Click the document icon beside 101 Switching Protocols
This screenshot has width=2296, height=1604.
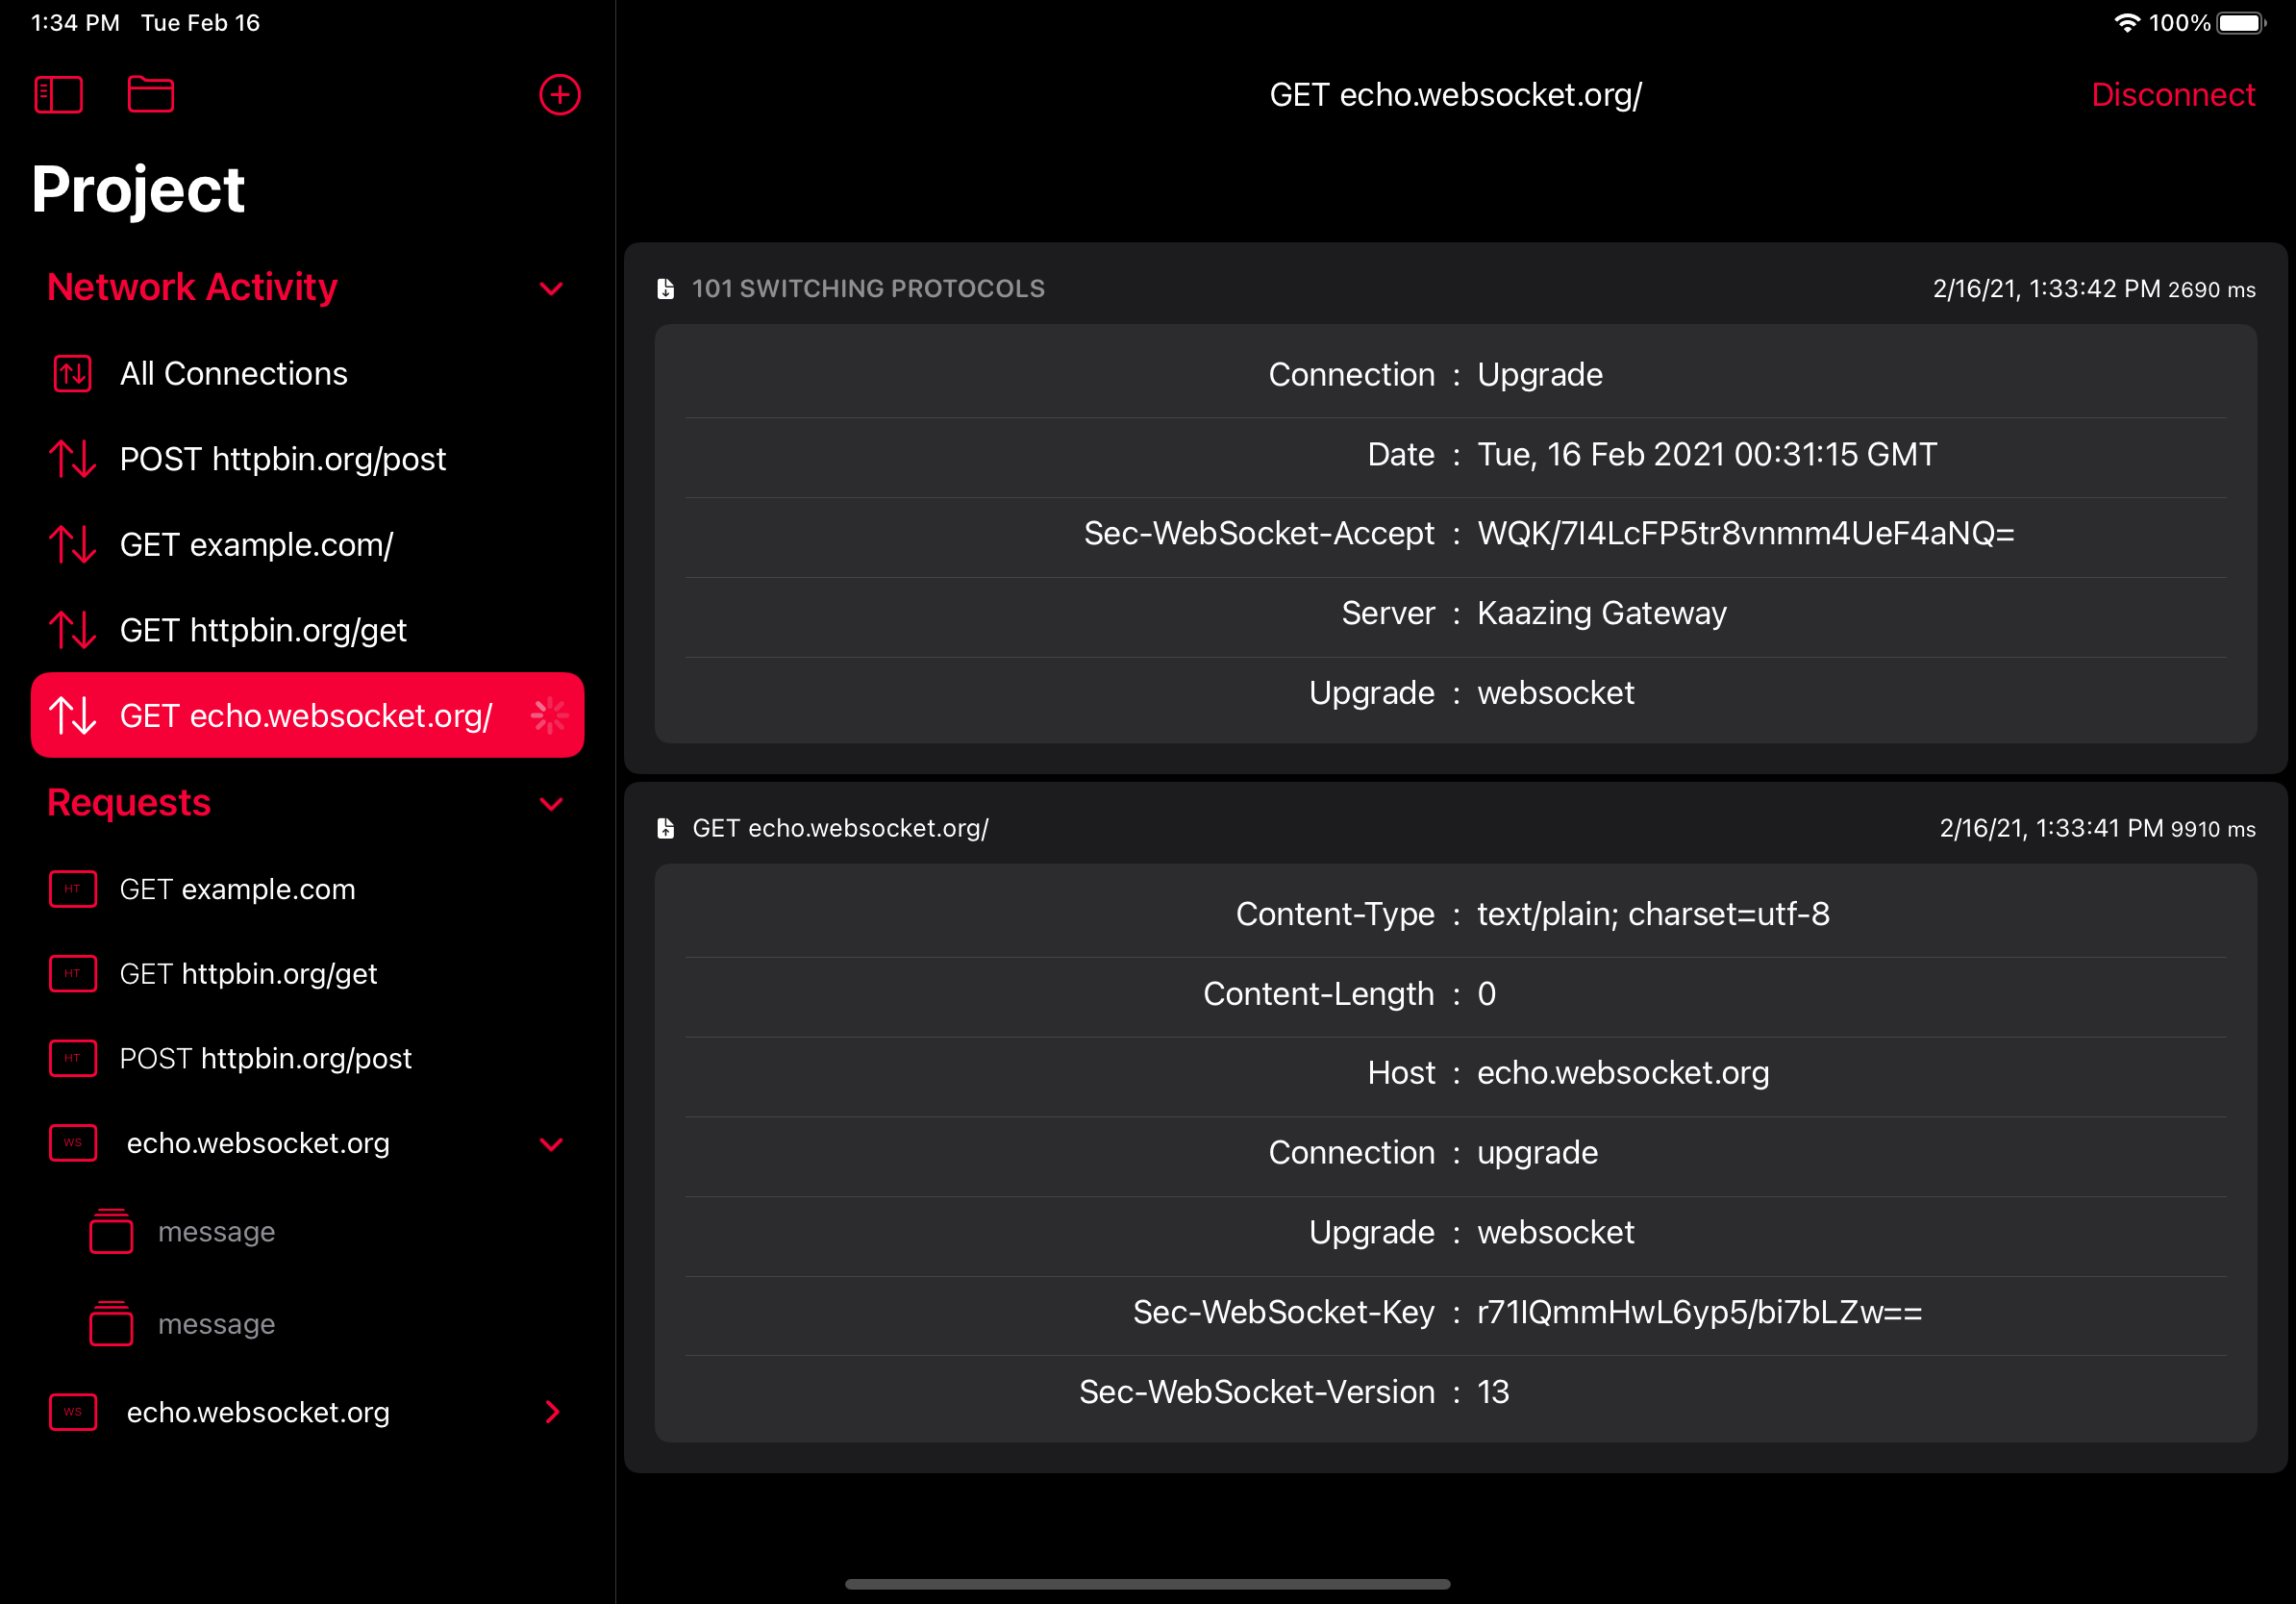coord(665,289)
